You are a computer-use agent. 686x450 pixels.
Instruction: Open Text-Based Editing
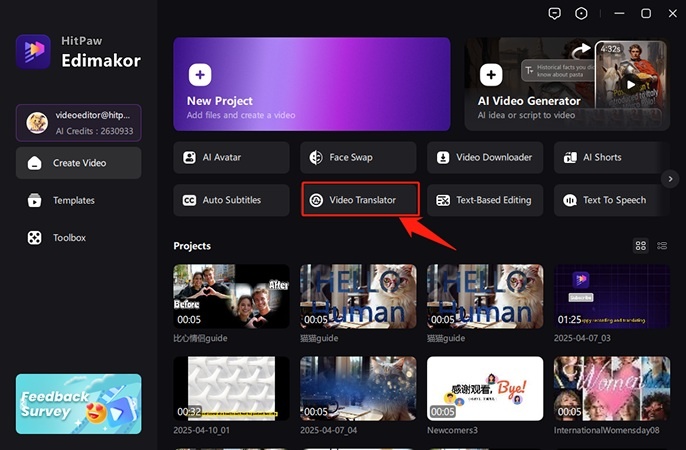coord(485,200)
